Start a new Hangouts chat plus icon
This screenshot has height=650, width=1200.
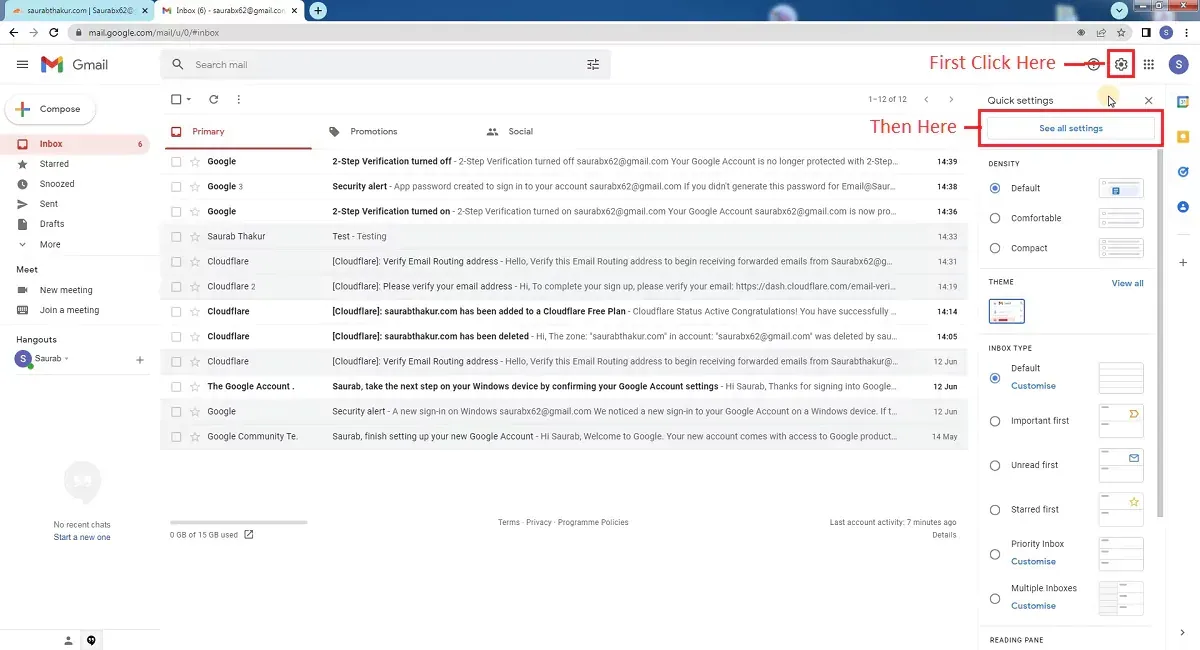pyautogui.click(x=140, y=359)
